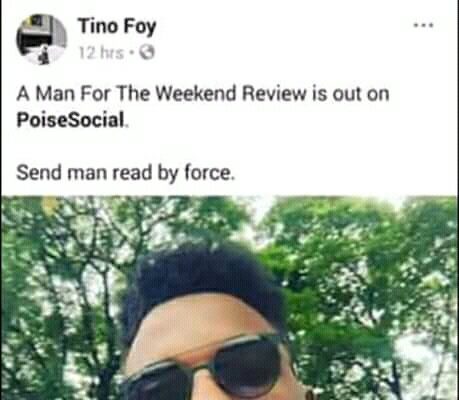This screenshot has height=400, width=459.
Task: Click the word 'Review' in the post
Action: click(x=274, y=94)
